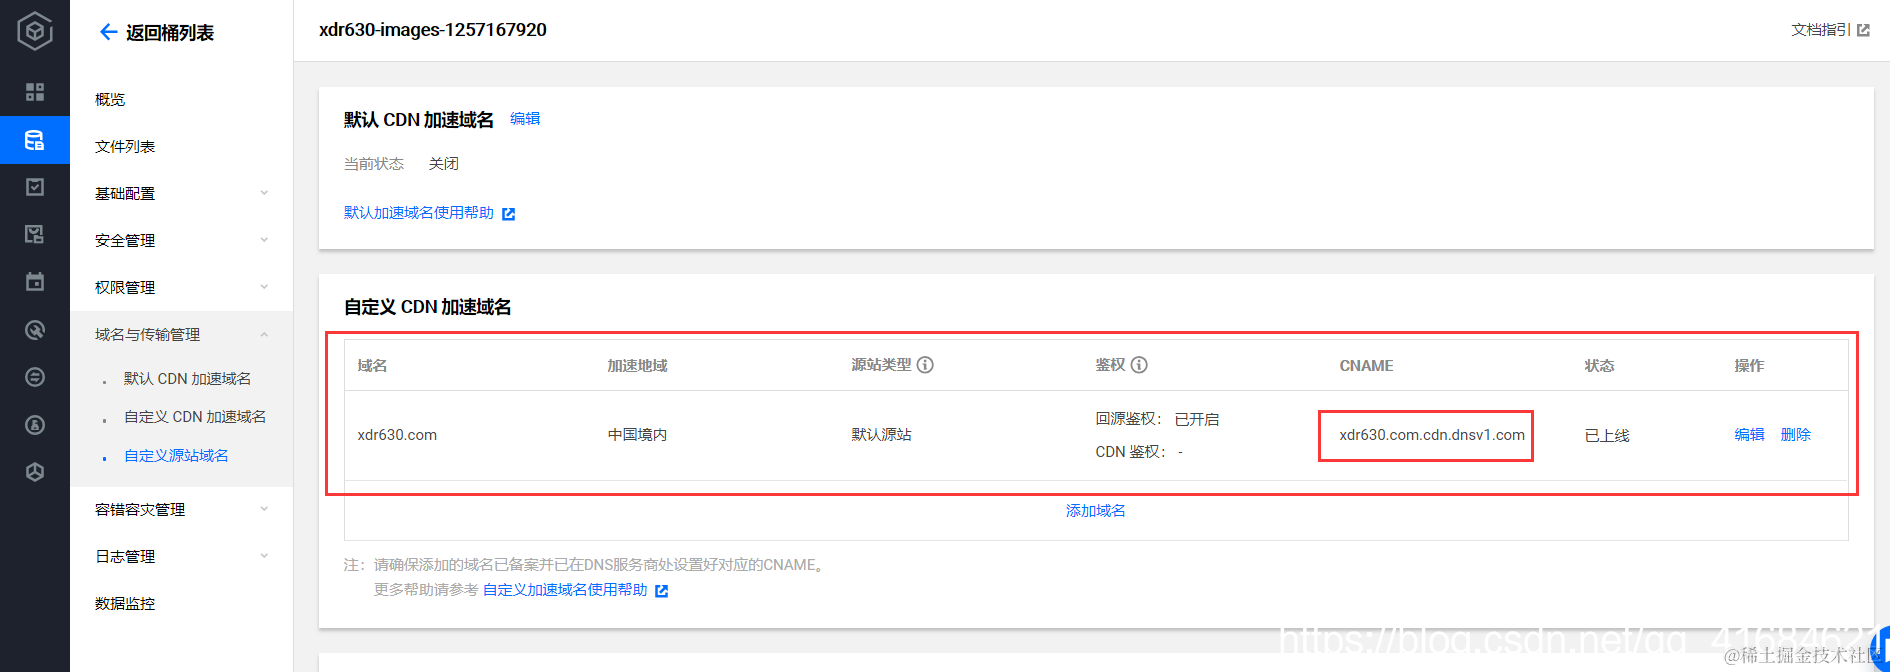
Task: Click the circular speed gauge sidebar icon
Action: pos(35,330)
